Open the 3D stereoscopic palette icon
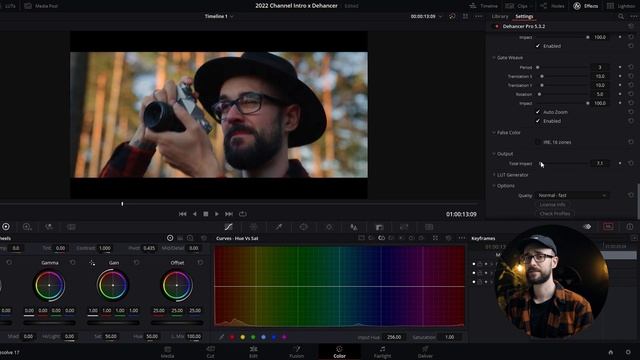640x360 pixels. [x=429, y=227]
